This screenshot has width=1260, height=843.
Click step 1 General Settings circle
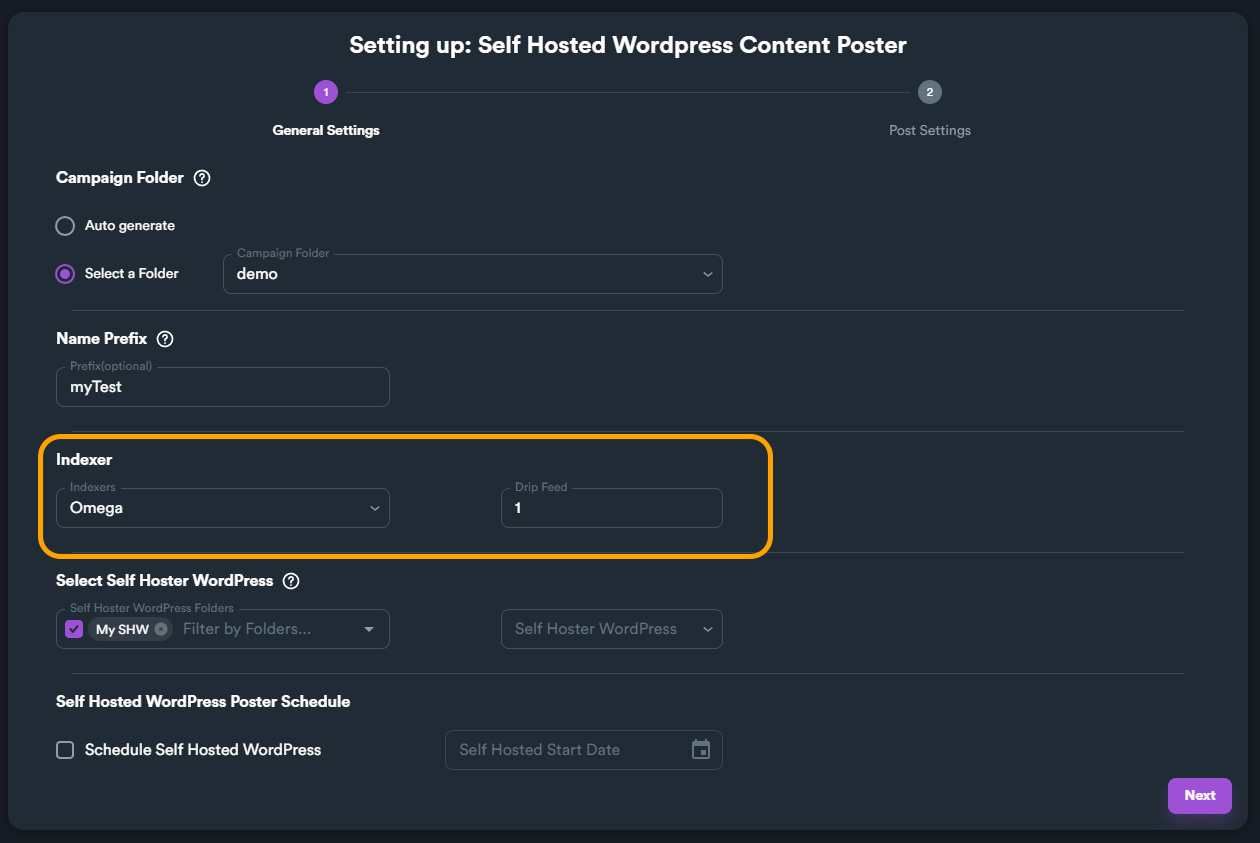[326, 93]
